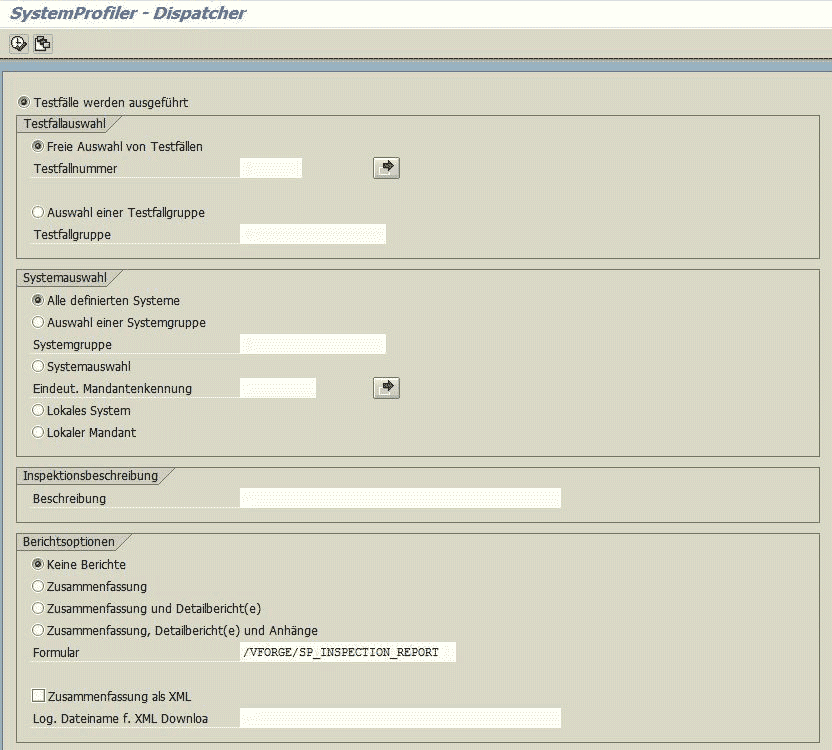Click the Beschreibung input field
The width and height of the screenshot is (832, 750).
tap(400, 498)
